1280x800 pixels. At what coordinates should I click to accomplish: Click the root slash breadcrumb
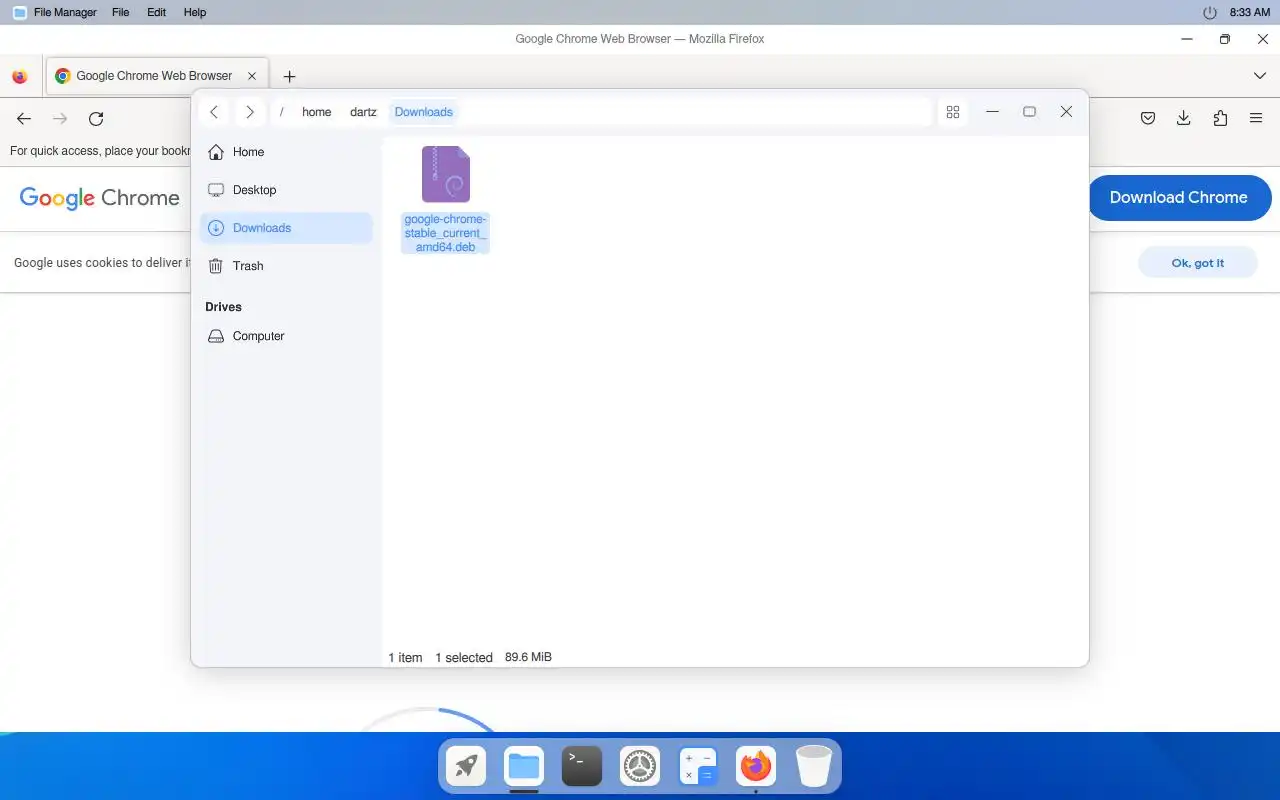coord(281,112)
